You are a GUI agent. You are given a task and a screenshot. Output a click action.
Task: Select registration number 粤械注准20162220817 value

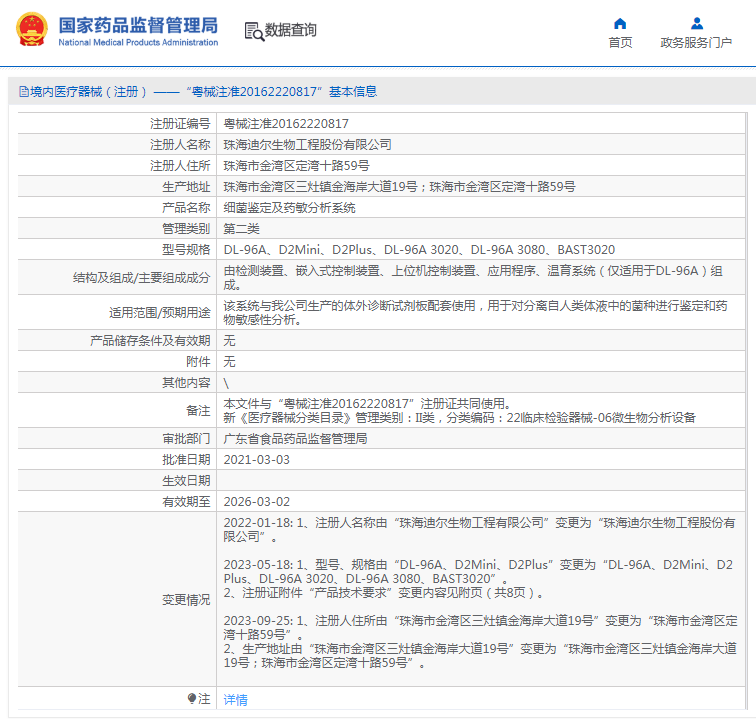pos(286,124)
